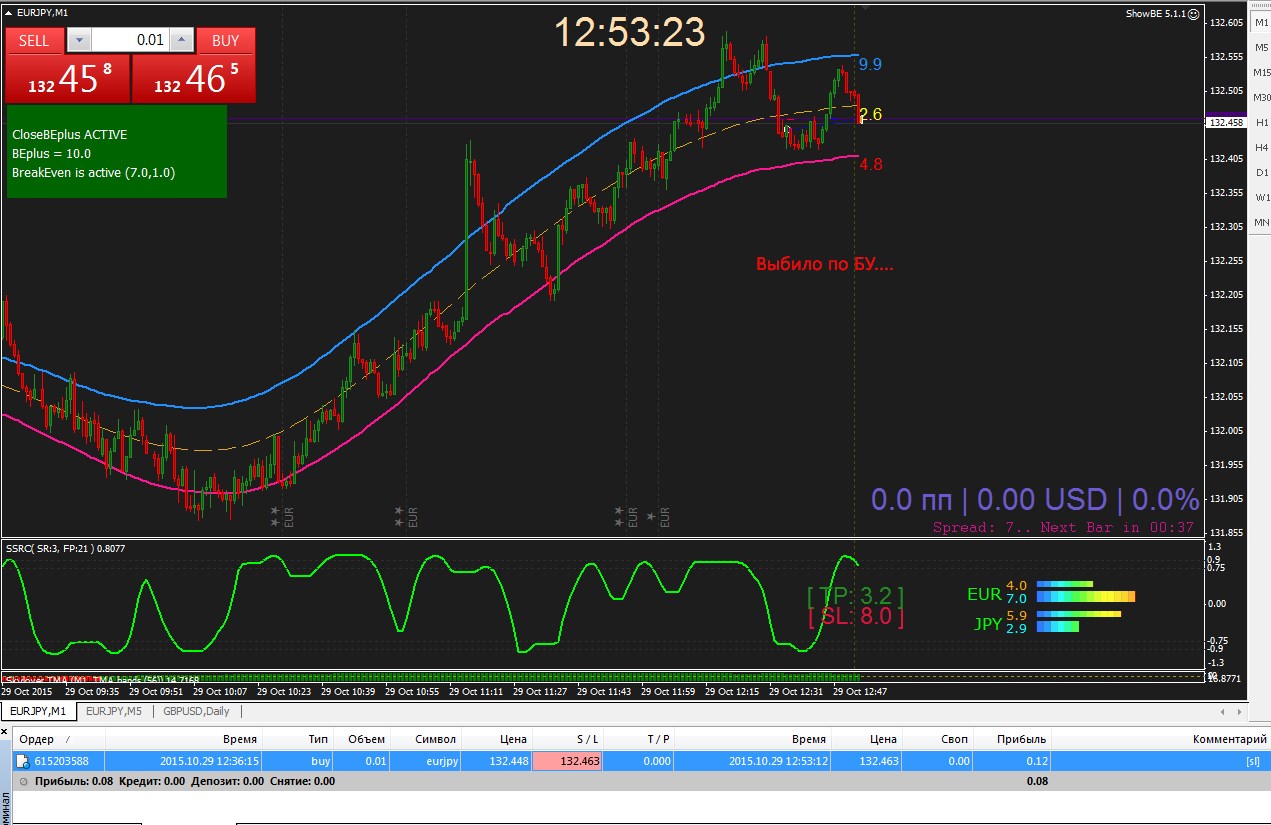Click the EUR news marker near 11:59
1271x825 pixels.
[x=658, y=516]
